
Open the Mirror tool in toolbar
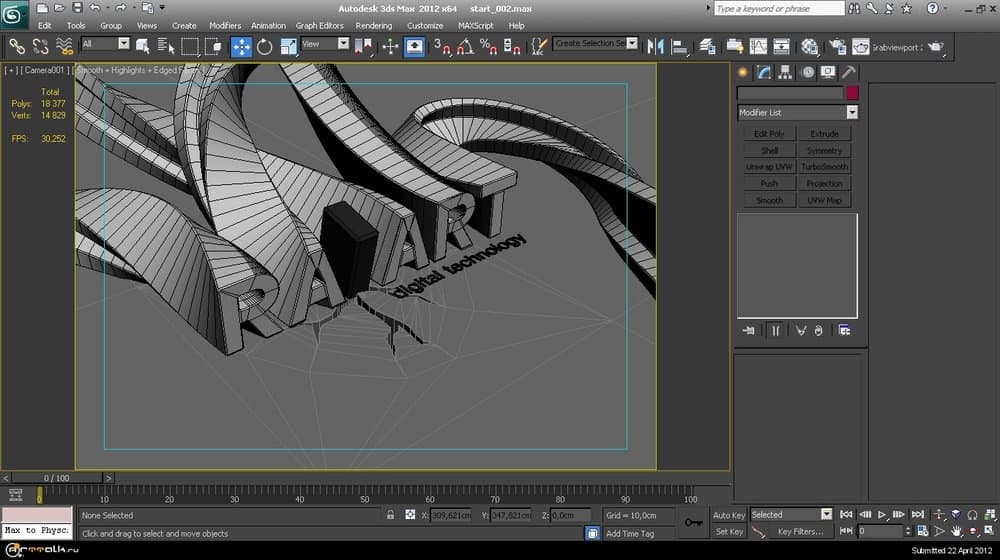pos(656,46)
